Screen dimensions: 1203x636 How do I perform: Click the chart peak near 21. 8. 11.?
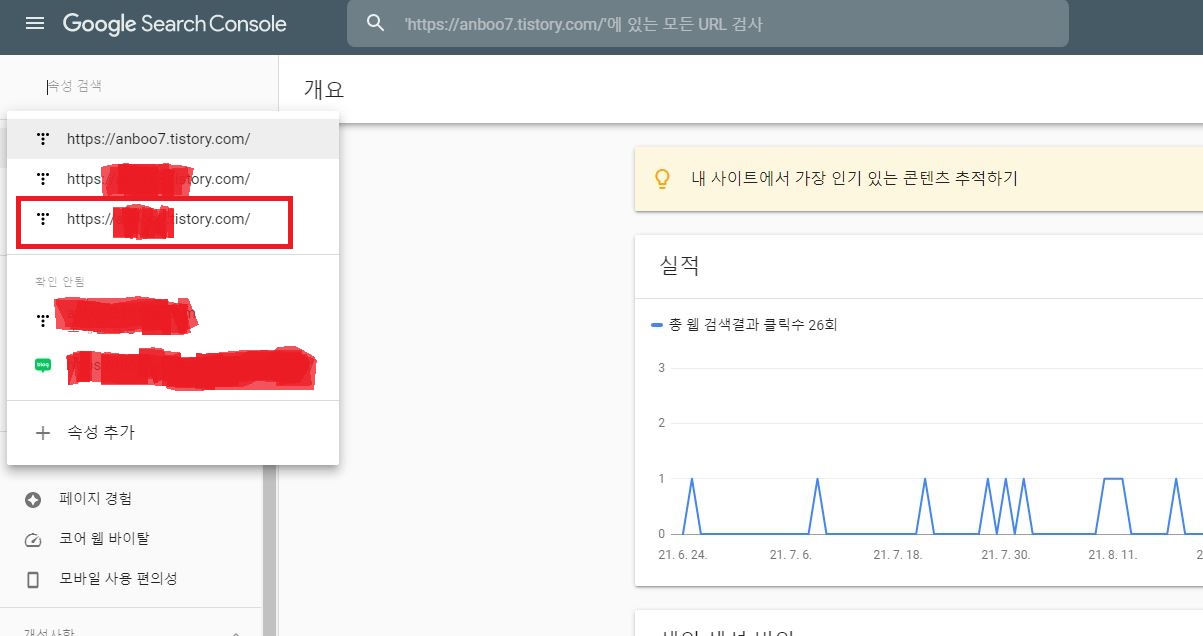point(1113,479)
